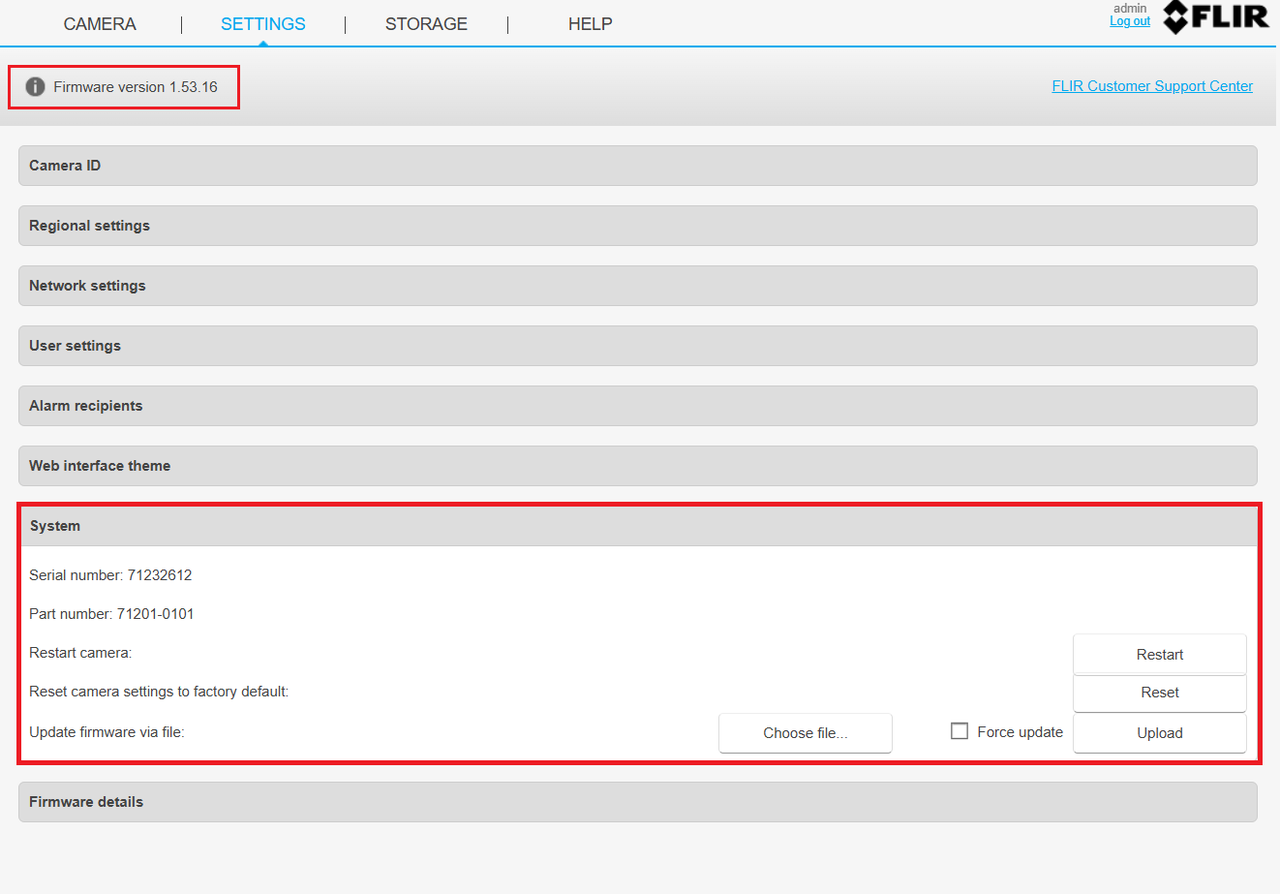1280x894 pixels.
Task: Click the 'Restart camera:' label
Action: pos(81,653)
